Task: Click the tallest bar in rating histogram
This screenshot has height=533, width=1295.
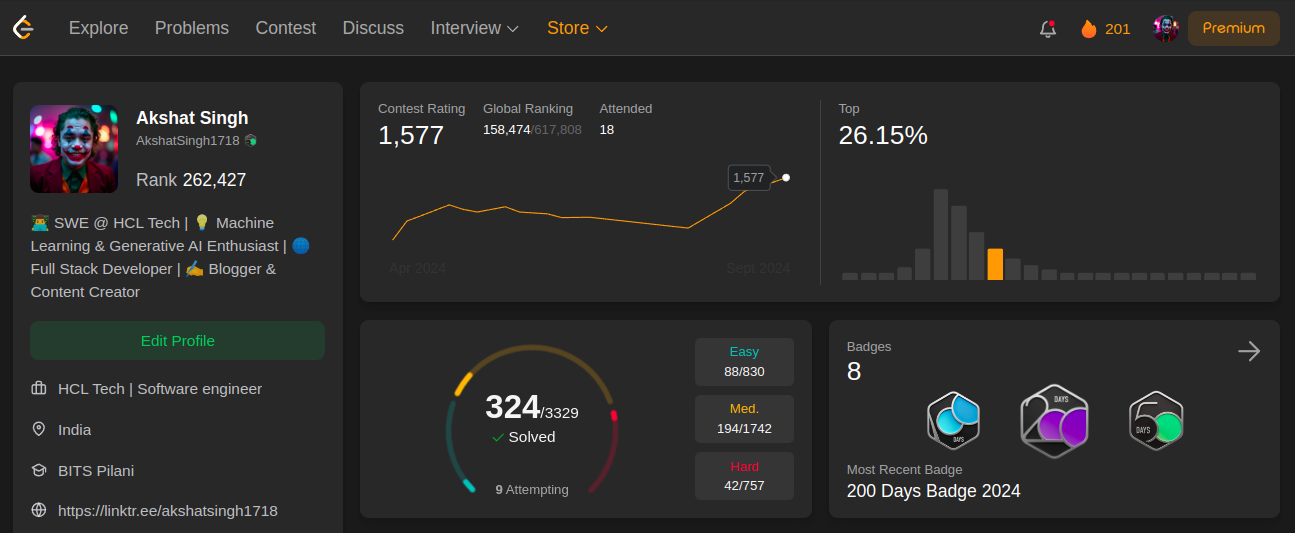Action: [x=941, y=234]
